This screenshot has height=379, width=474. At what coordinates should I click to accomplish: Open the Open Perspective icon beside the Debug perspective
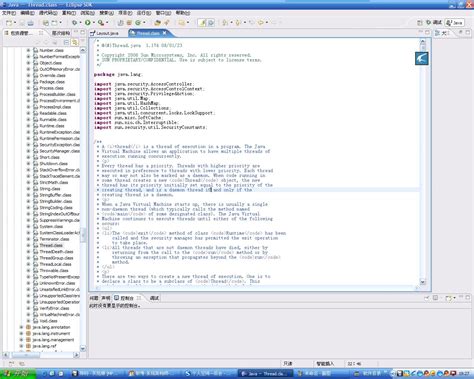420,23
